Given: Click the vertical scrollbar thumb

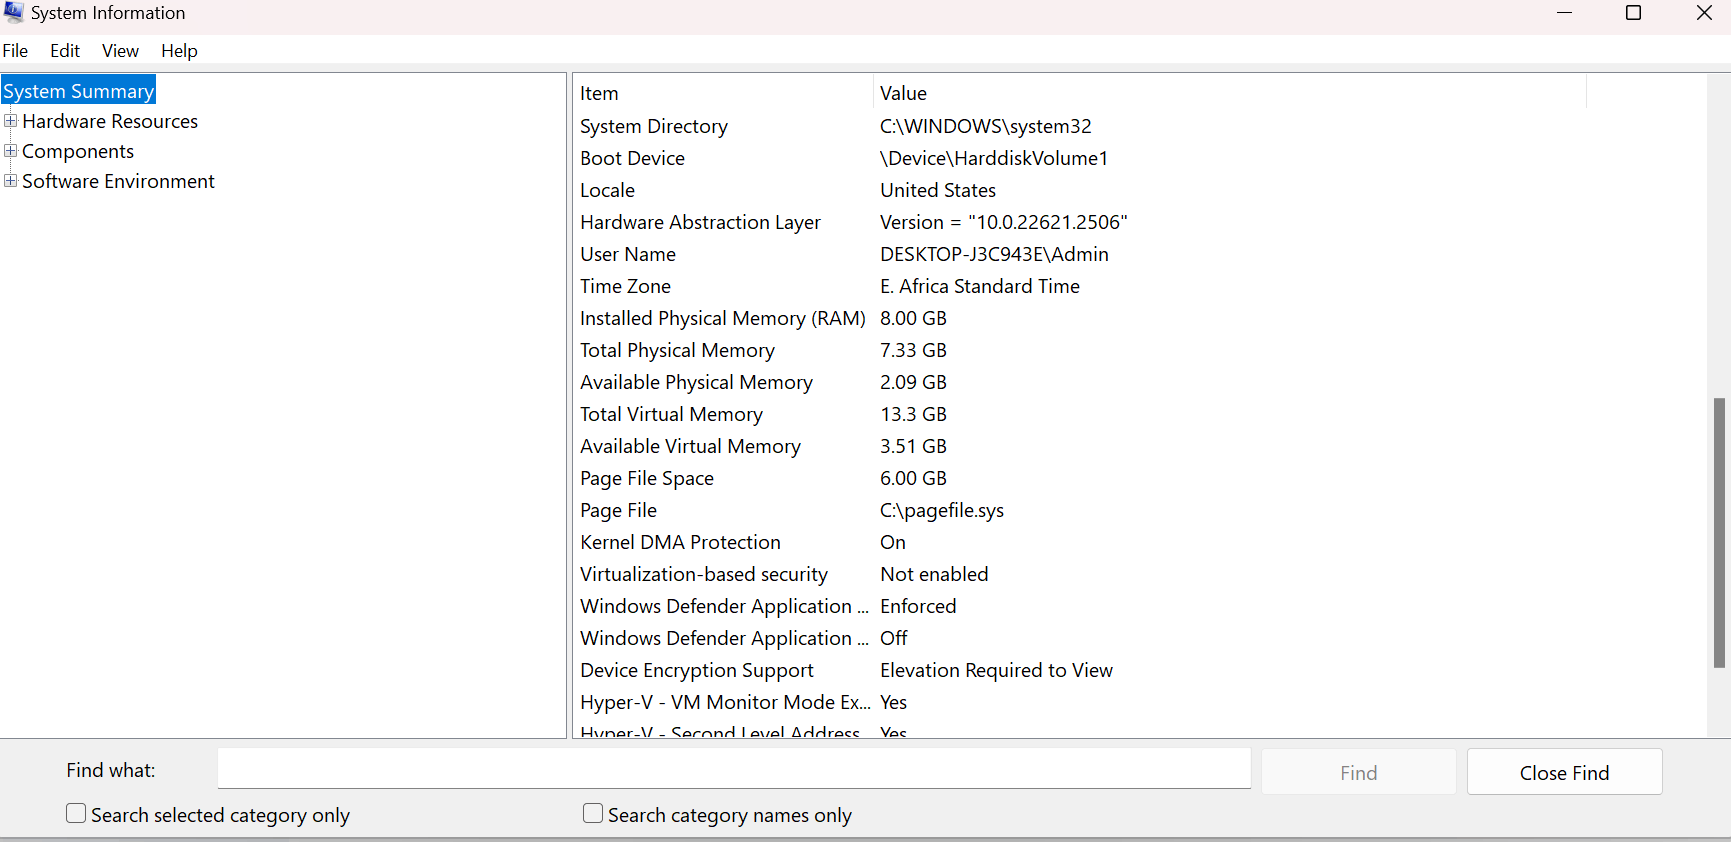Looking at the screenshot, I should [1719, 532].
